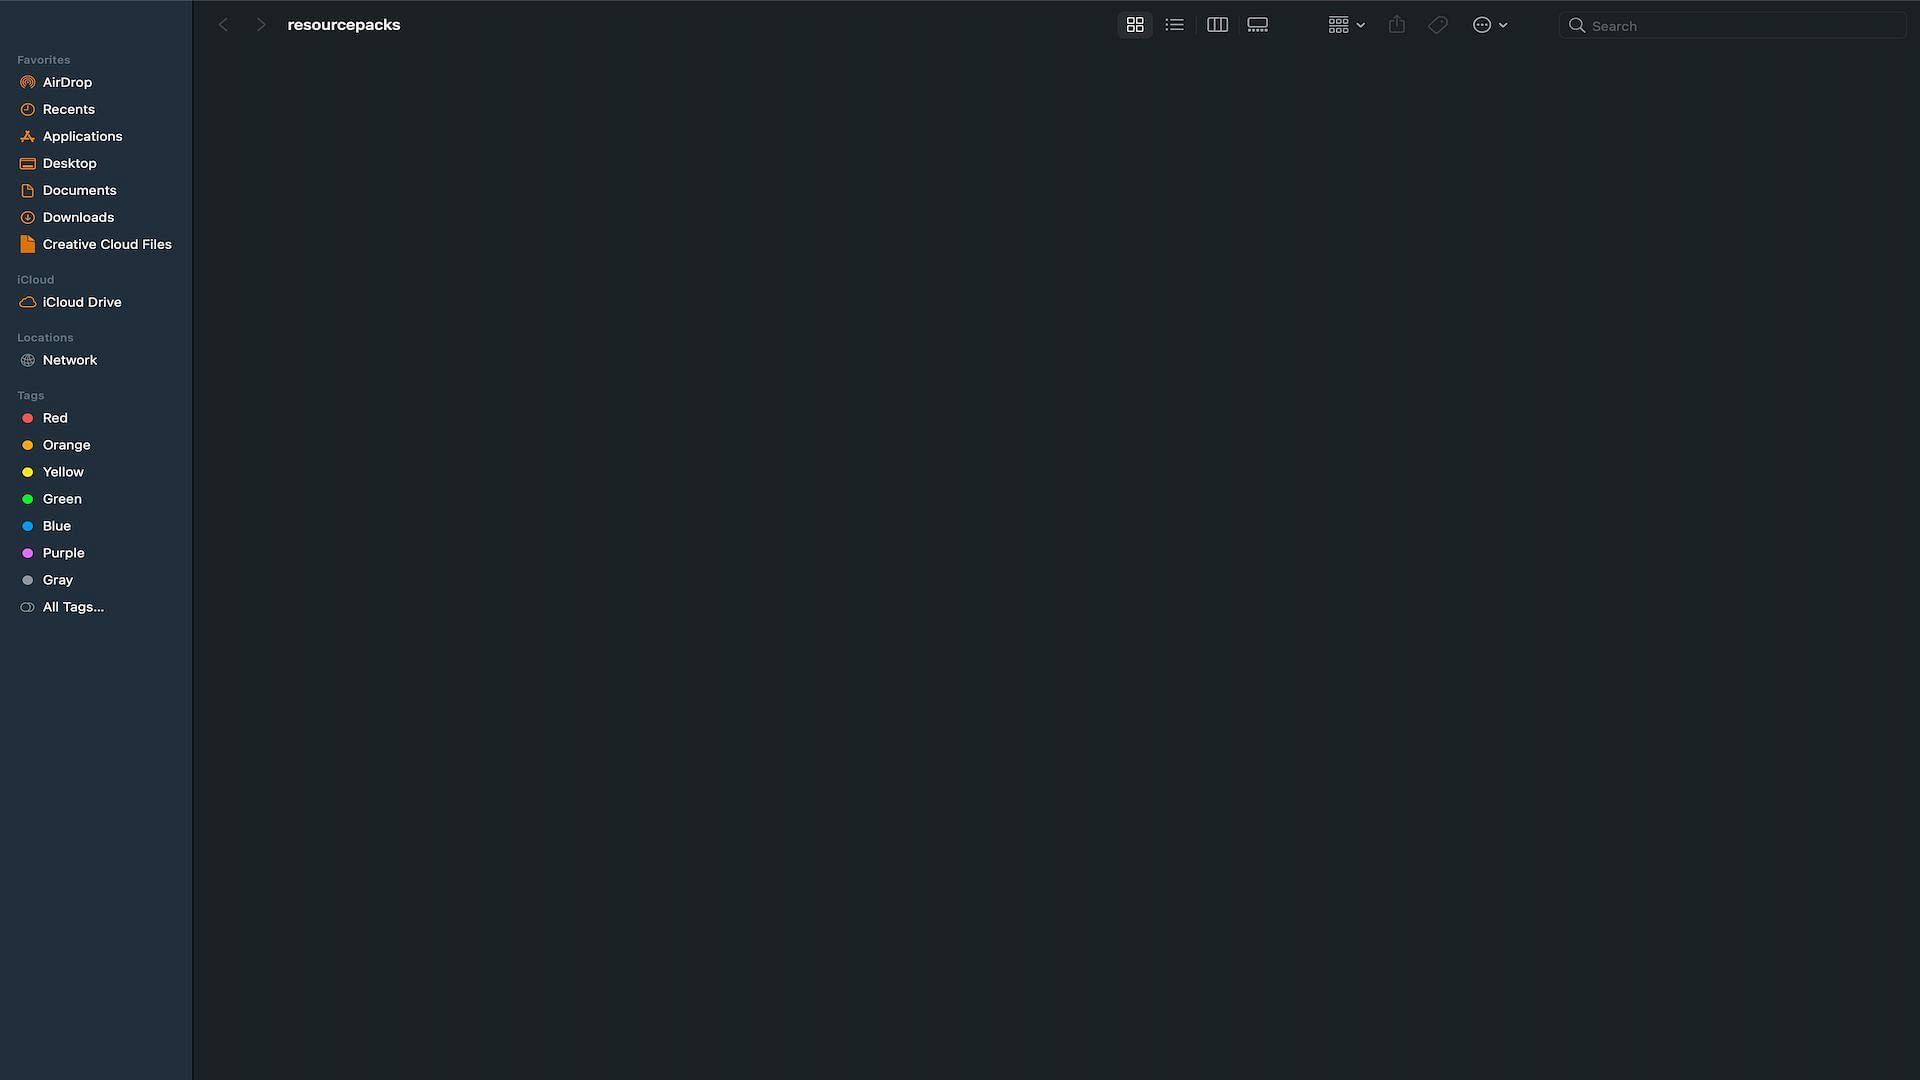
Task: Expand the account options dropdown
Action: pyautogui.click(x=1489, y=25)
